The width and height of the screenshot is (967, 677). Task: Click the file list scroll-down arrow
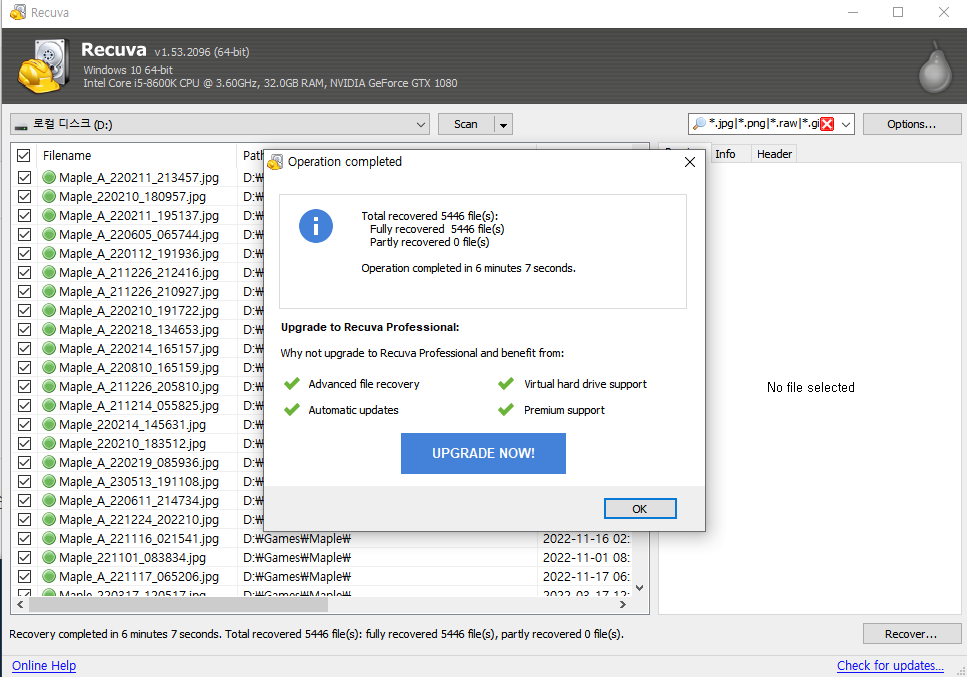(x=640, y=588)
